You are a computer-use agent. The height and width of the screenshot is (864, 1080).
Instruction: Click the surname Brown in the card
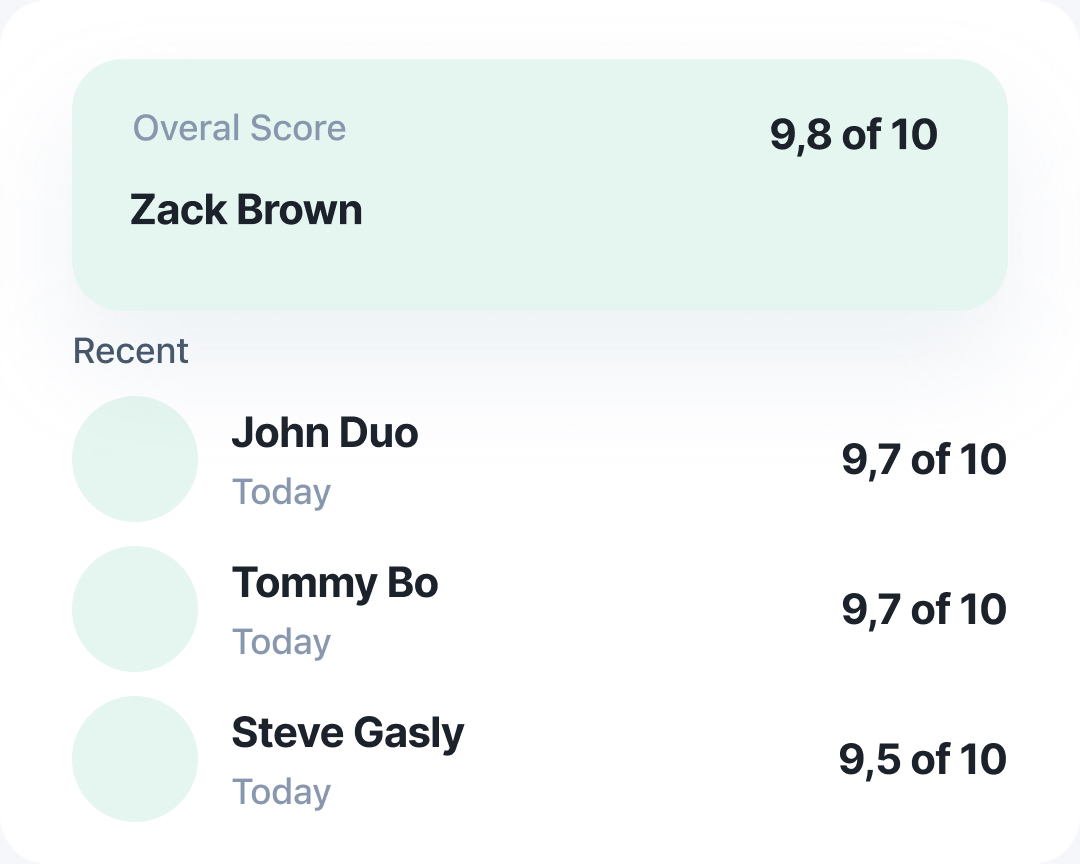tap(300, 209)
